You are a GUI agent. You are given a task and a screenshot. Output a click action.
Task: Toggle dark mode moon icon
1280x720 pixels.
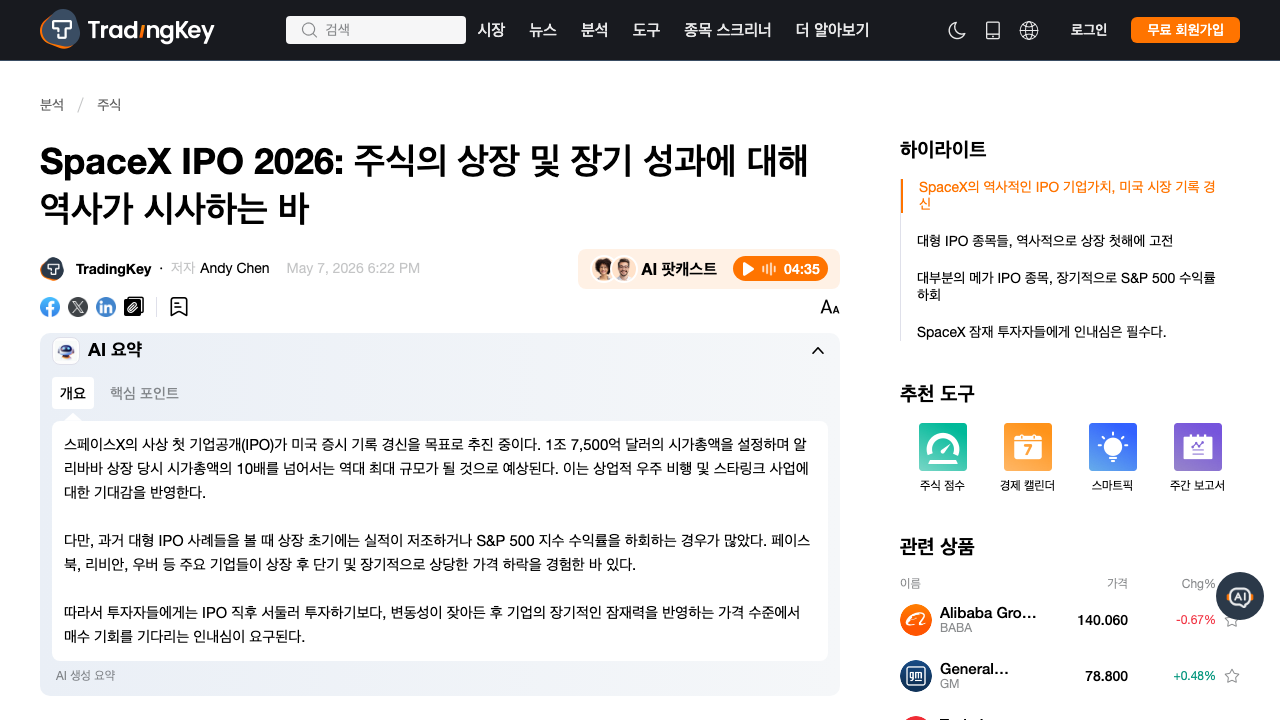(x=957, y=30)
